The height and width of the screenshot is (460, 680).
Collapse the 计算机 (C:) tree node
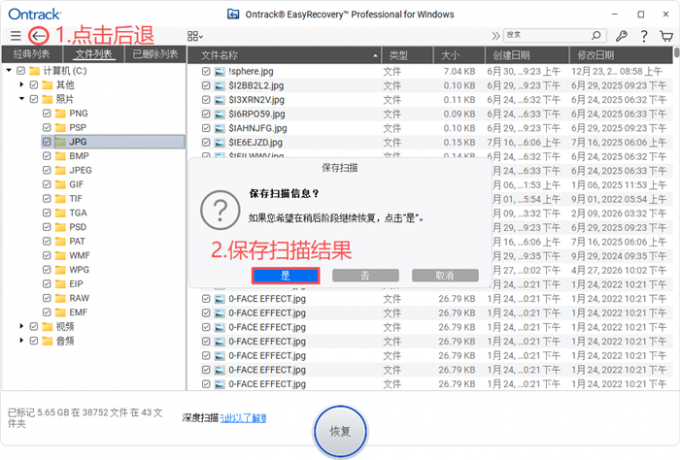[x=9, y=70]
